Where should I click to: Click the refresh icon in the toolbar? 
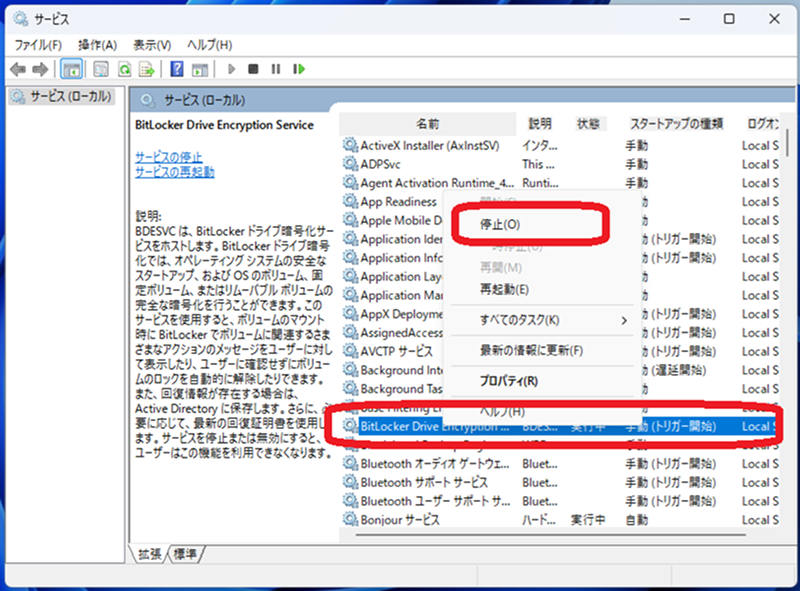(125, 68)
